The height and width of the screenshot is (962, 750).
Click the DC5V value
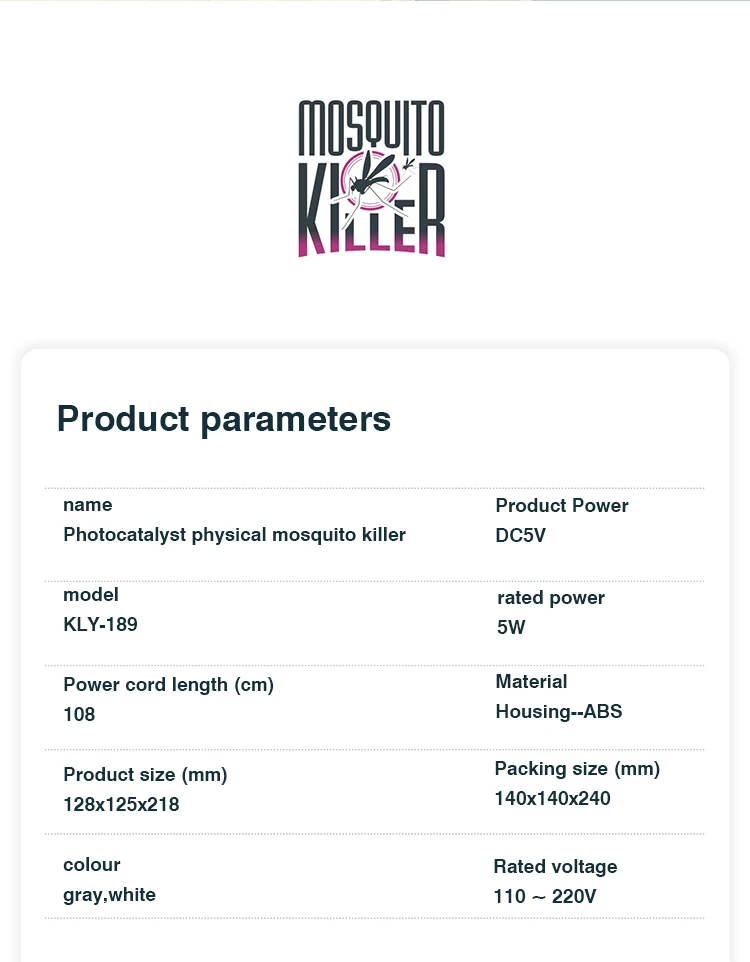[x=521, y=536]
